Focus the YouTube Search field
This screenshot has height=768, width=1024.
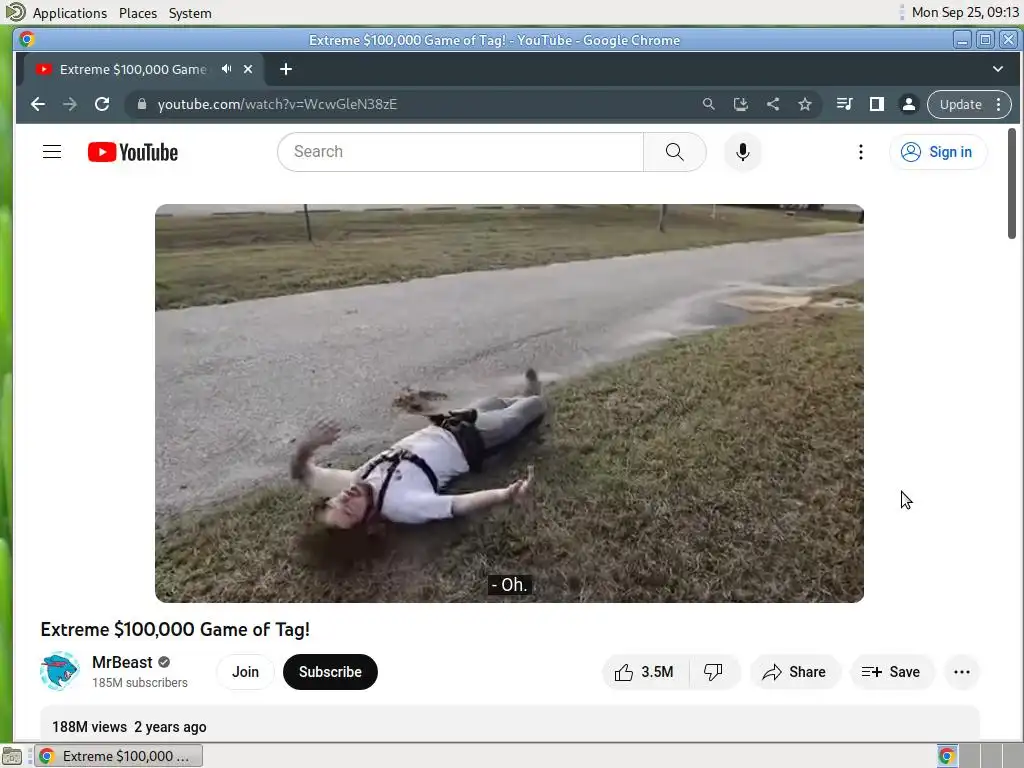point(460,152)
